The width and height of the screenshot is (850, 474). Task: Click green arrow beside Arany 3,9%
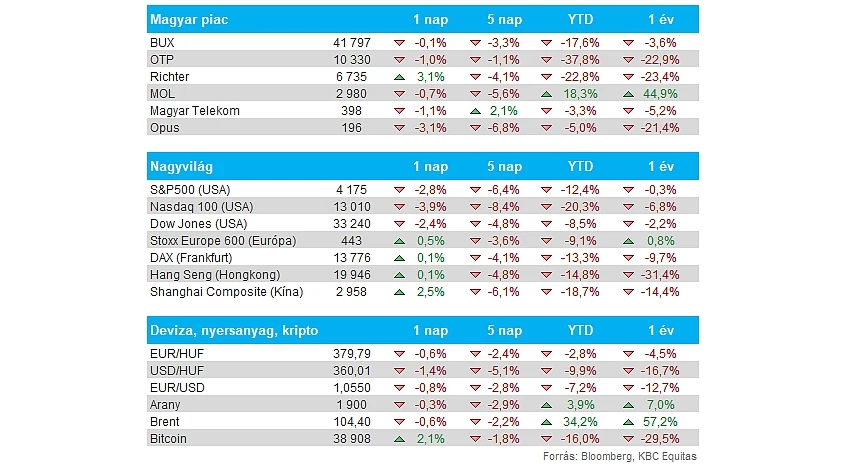(x=546, y=405)
